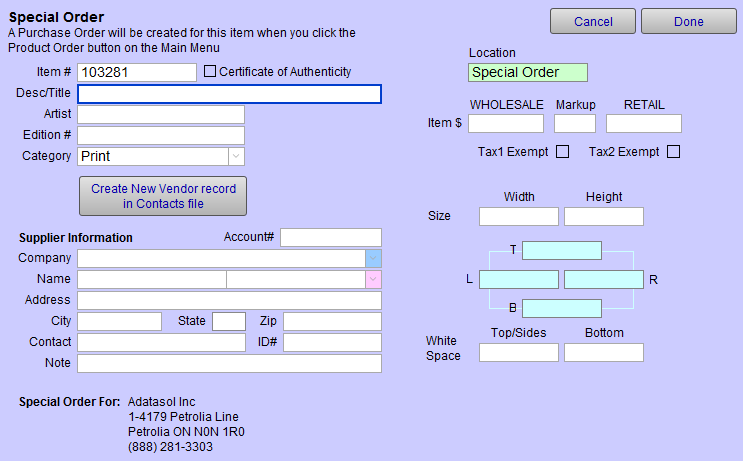Select the Artist input field

pyautogui.click(x=161, y=114)
